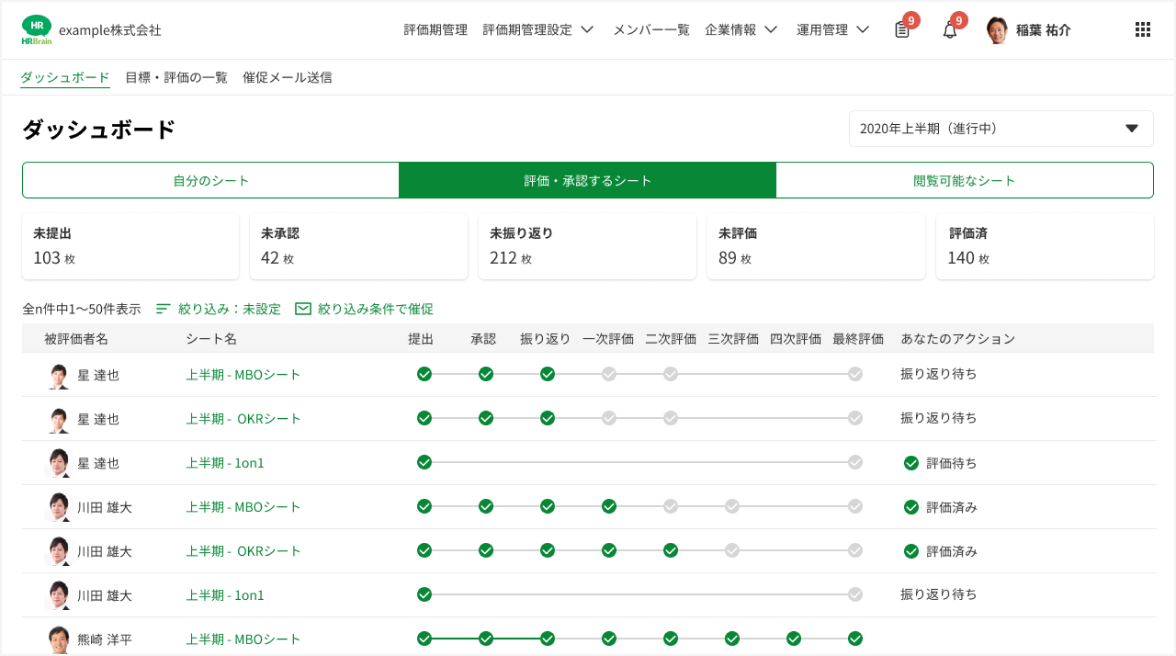Switch to the 目標・評価の一覧 sub-tab

[x=176, y=77]
